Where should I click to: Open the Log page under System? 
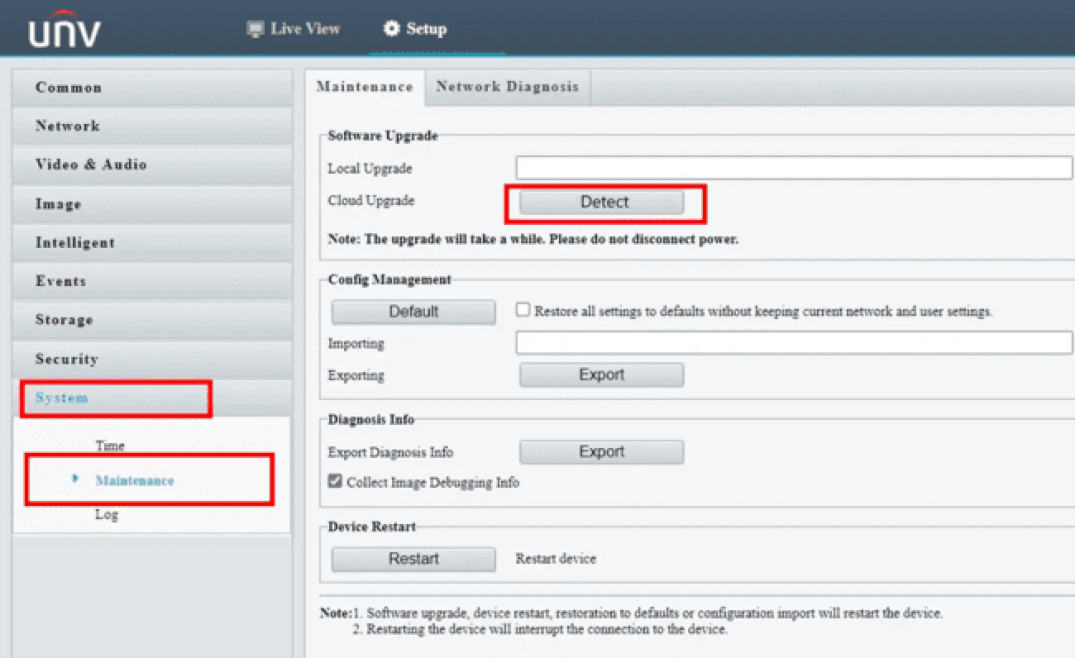pos(106,514)
